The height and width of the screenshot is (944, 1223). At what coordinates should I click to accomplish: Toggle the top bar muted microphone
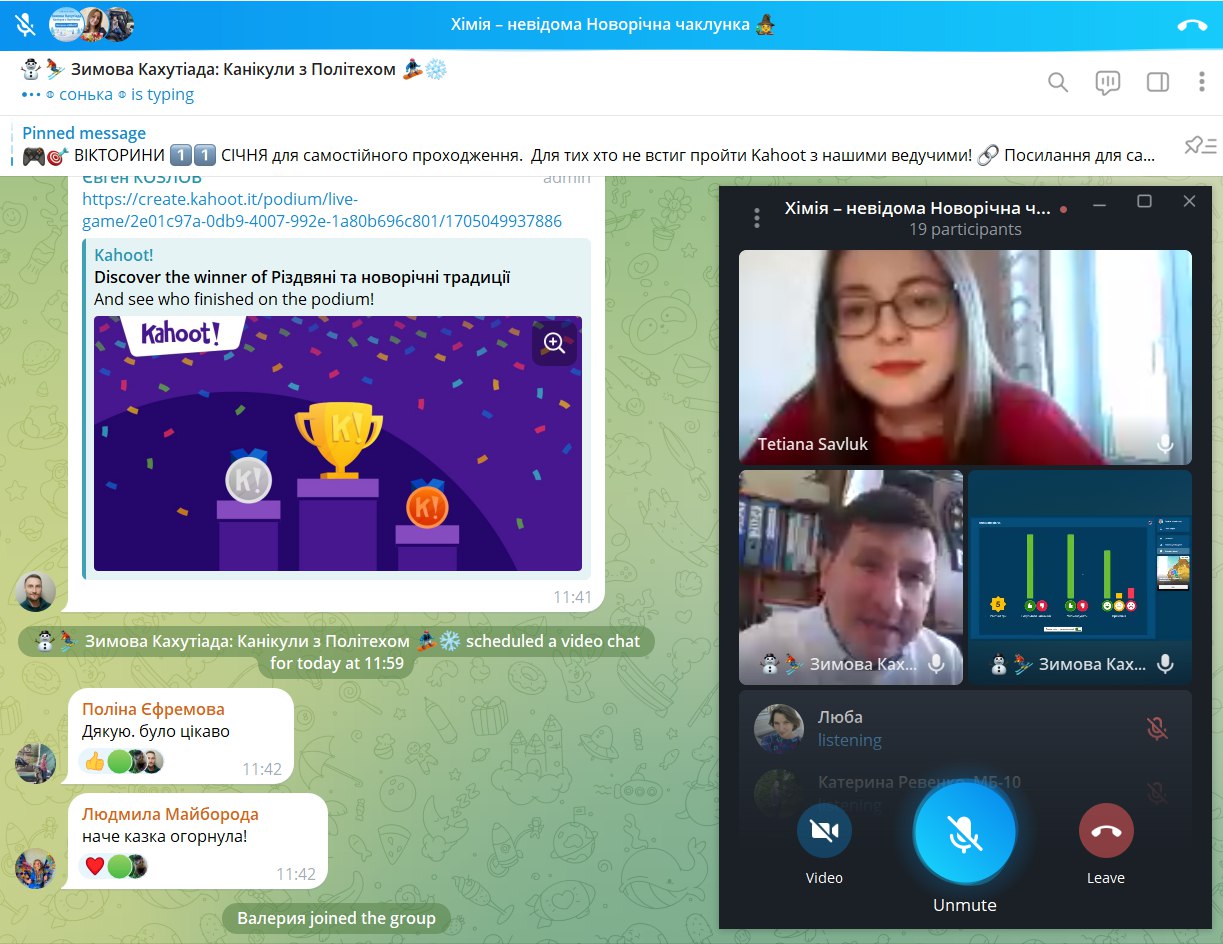25,24
